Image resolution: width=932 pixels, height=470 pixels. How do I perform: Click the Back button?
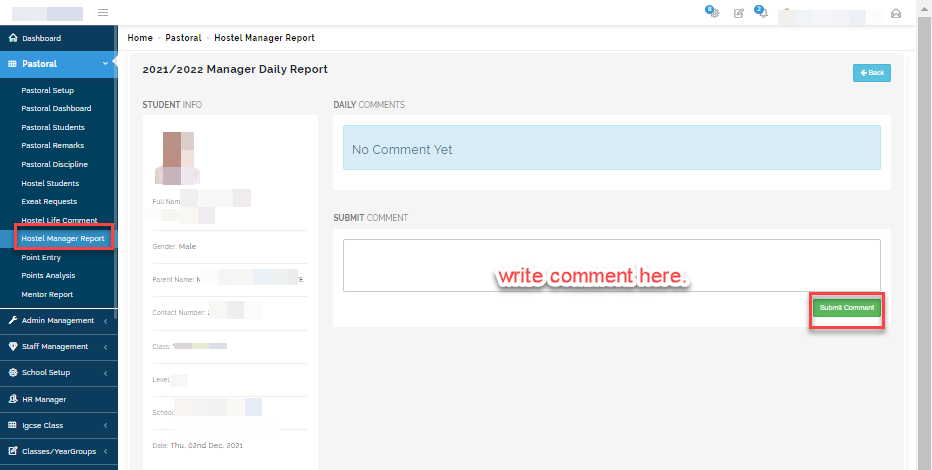click(x=871, y=72)
